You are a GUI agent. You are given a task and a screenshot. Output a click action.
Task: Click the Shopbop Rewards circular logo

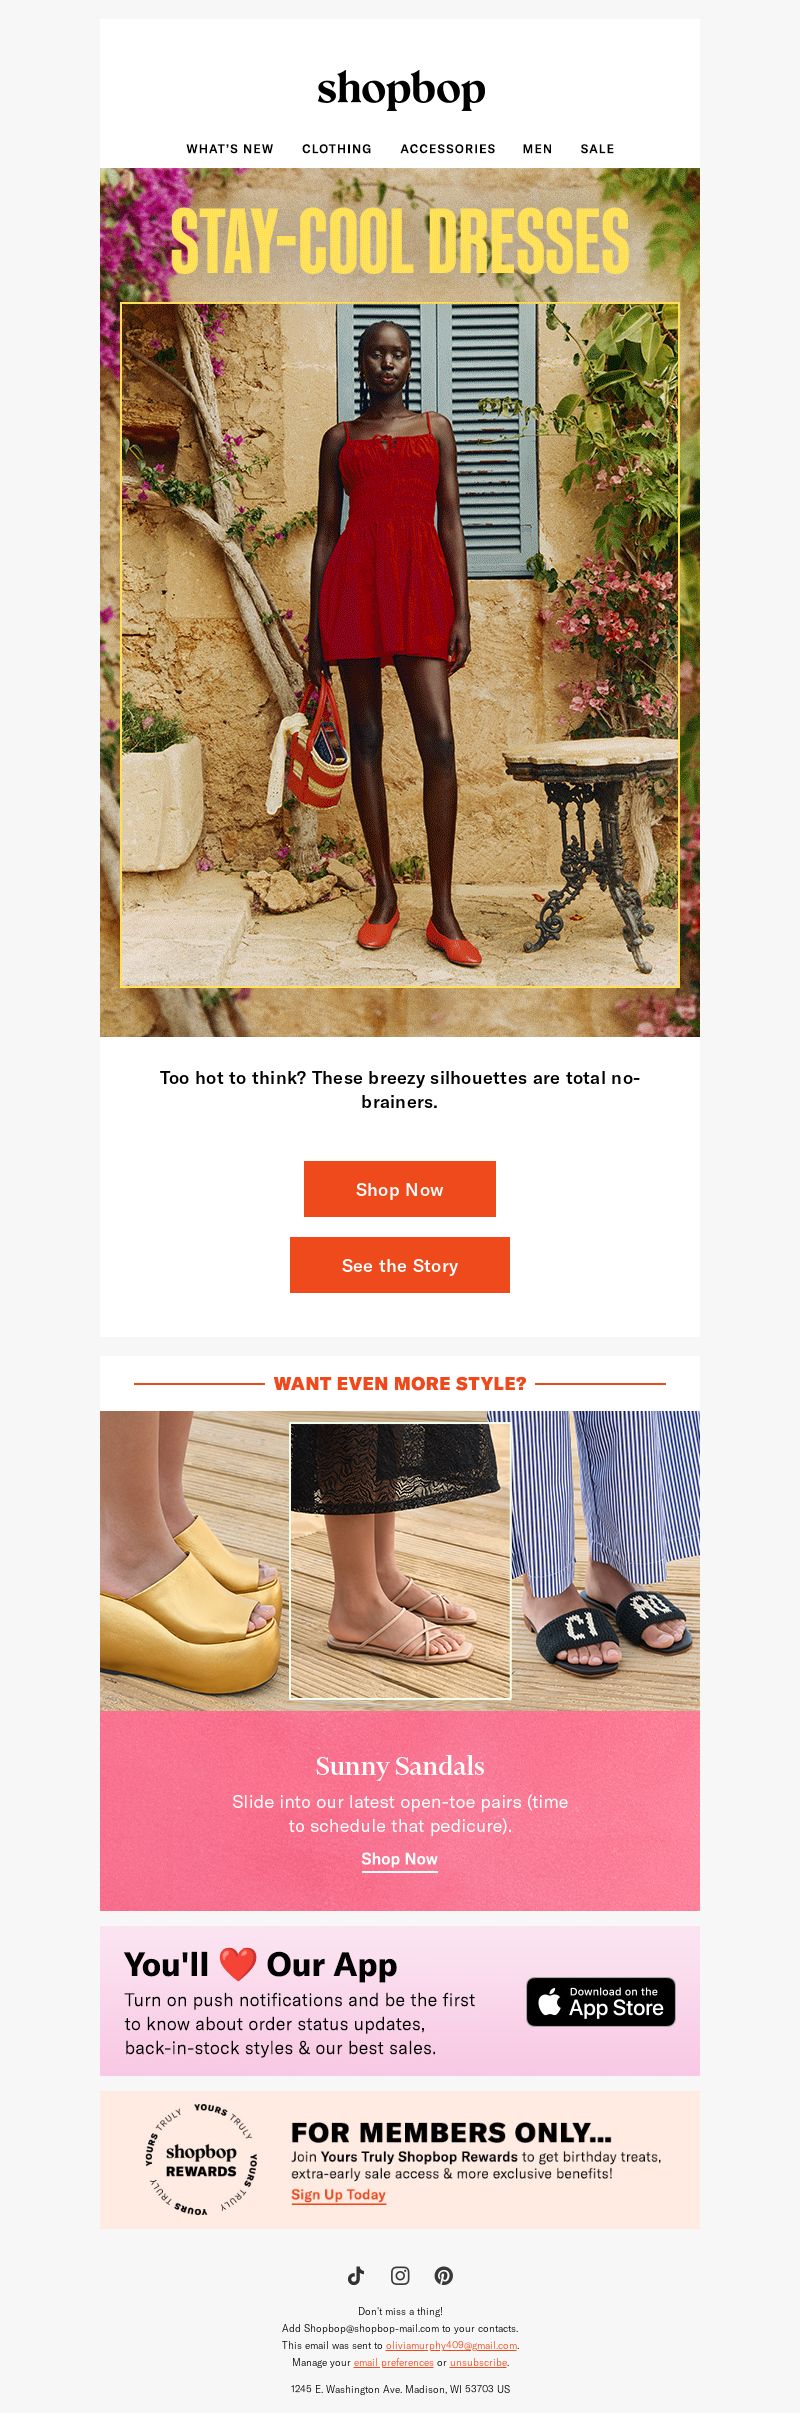(x=201, y=2159)
